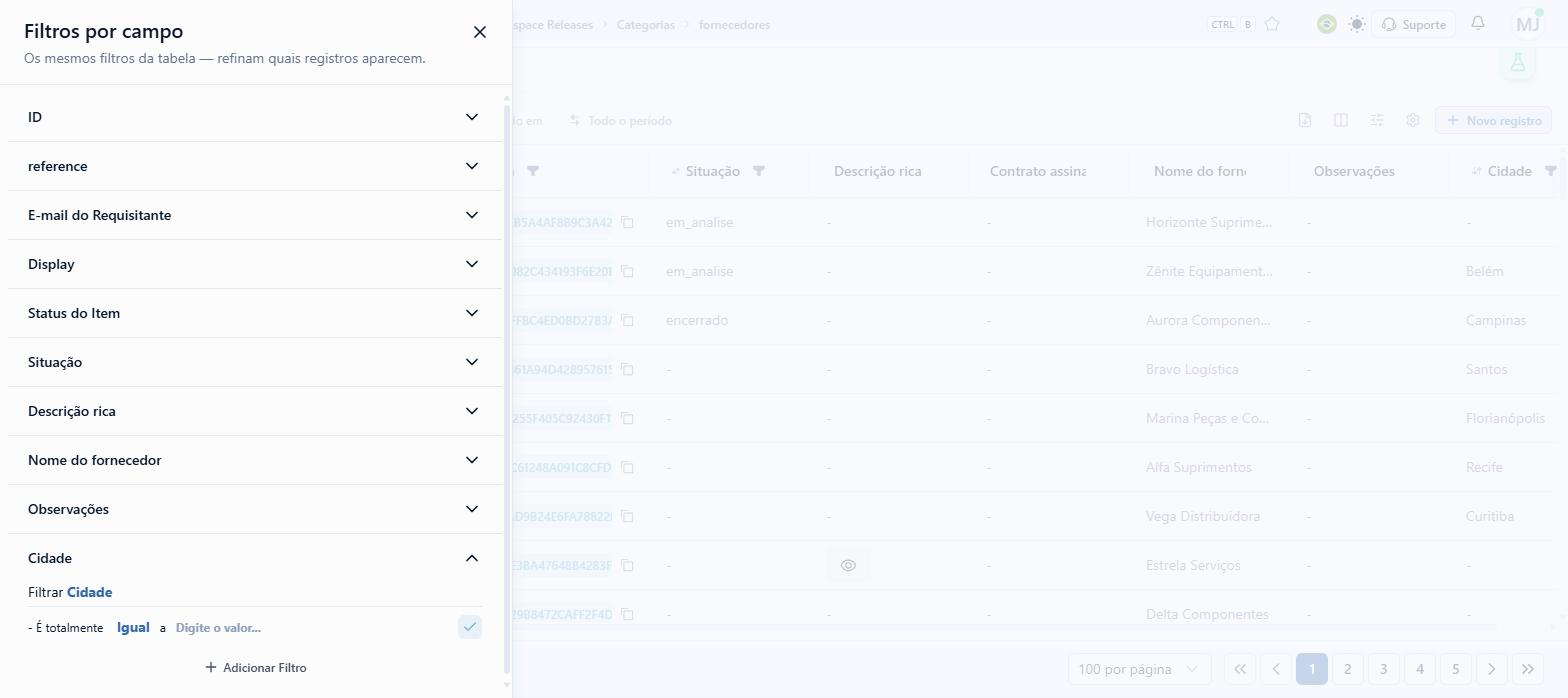Copy the ID in the Horizonte Suprime row
The width and height of the screenshot is (1568, 698).
627,222
